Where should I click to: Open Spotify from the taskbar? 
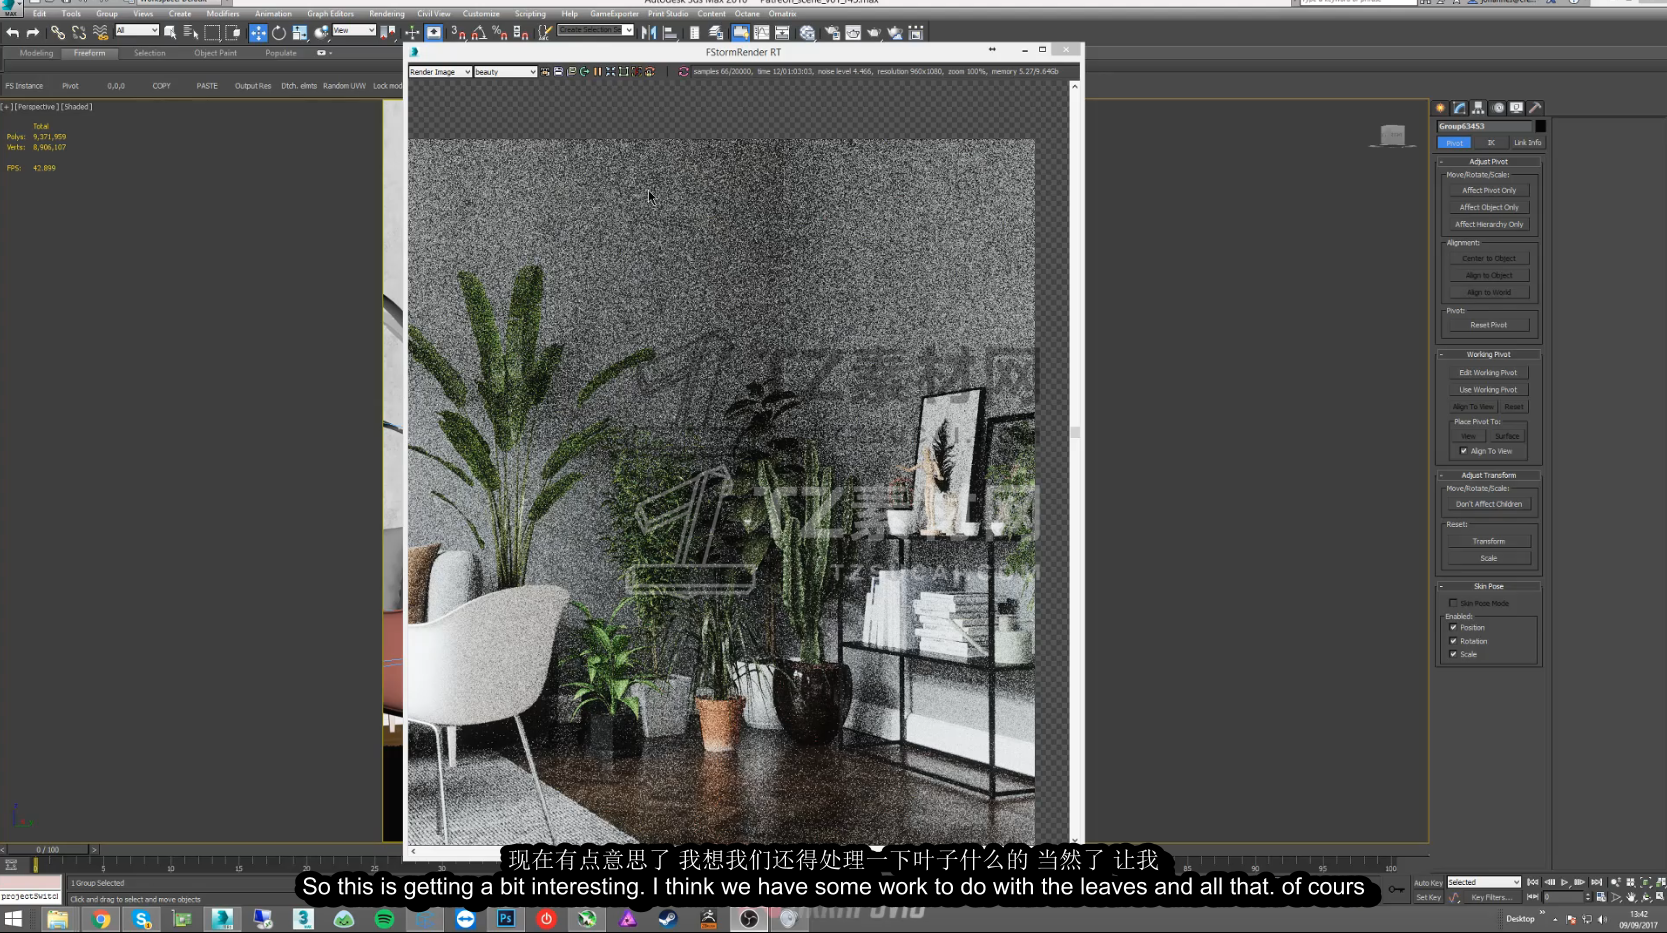click(x=384, y=919)
